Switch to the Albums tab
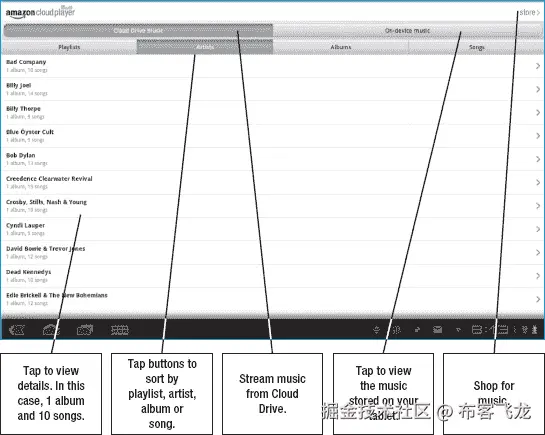The width and height of the screenshot is (545, 435). tap(341, 47)
